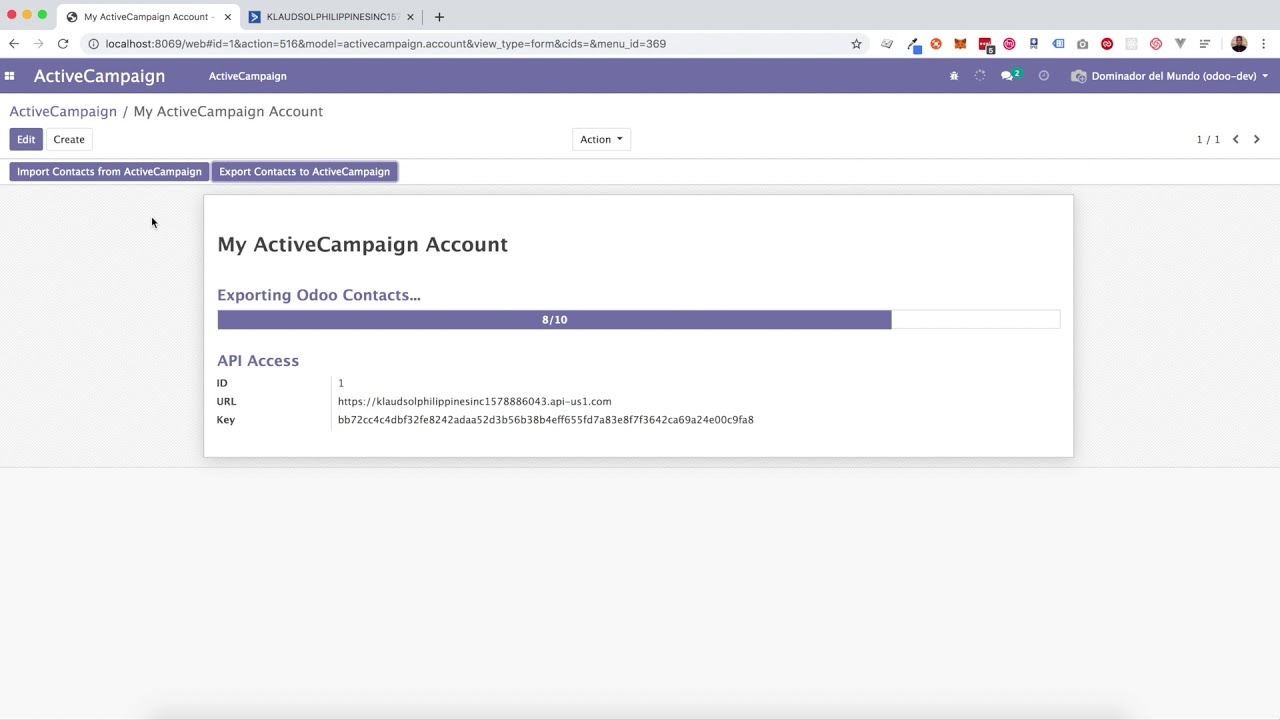The height and width of the screenshot is (720, 1280).
Task: View site information icon in address bar
Action: pyautogui.click(x=93, y=44)
